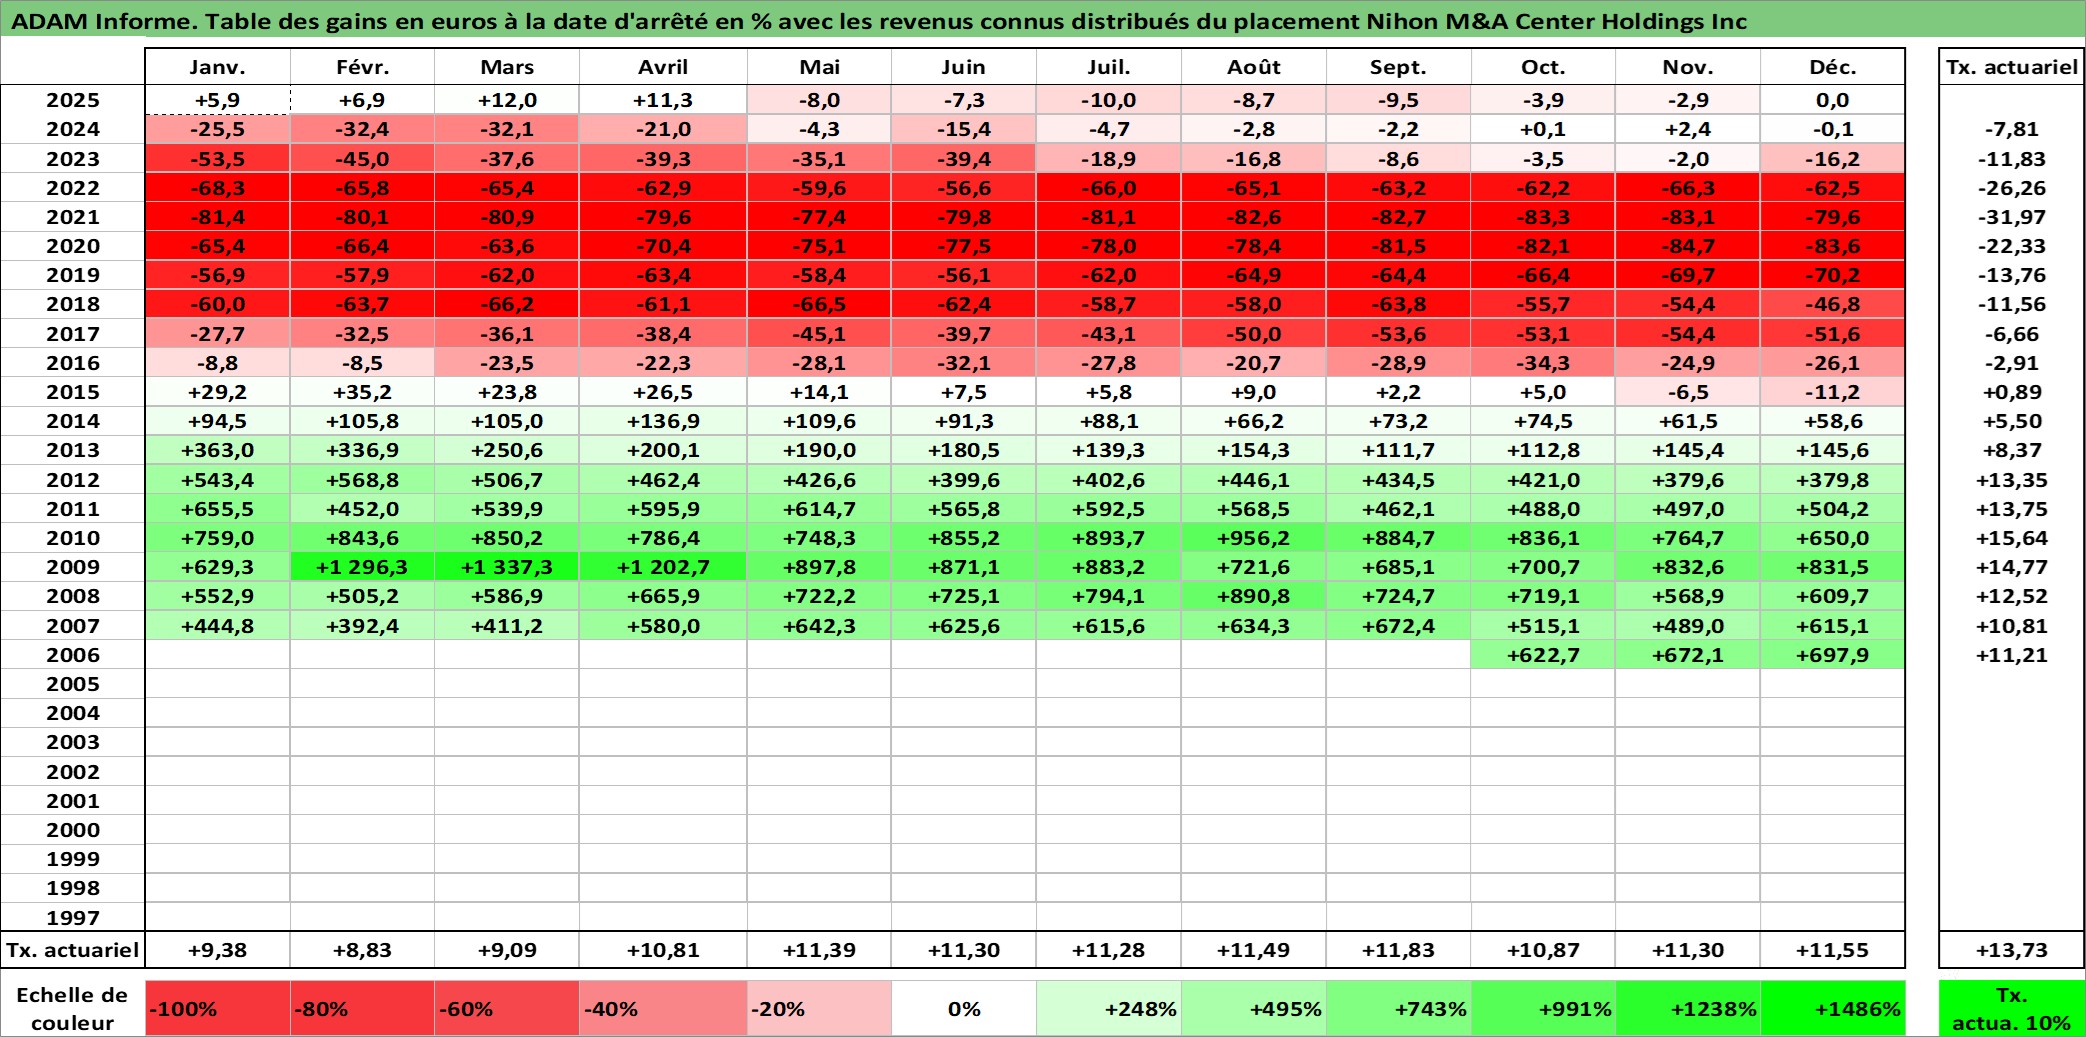Click the 2010 actuarial rate +15,64
2086x1037 pixels.
click(2012, 538)
